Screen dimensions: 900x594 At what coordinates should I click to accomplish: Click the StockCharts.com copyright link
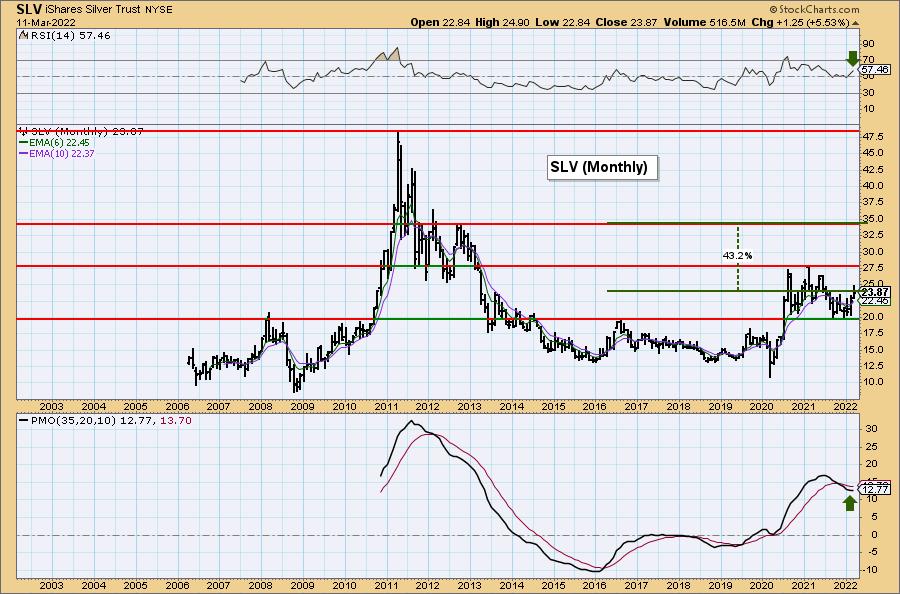click(x=814, y=9)
